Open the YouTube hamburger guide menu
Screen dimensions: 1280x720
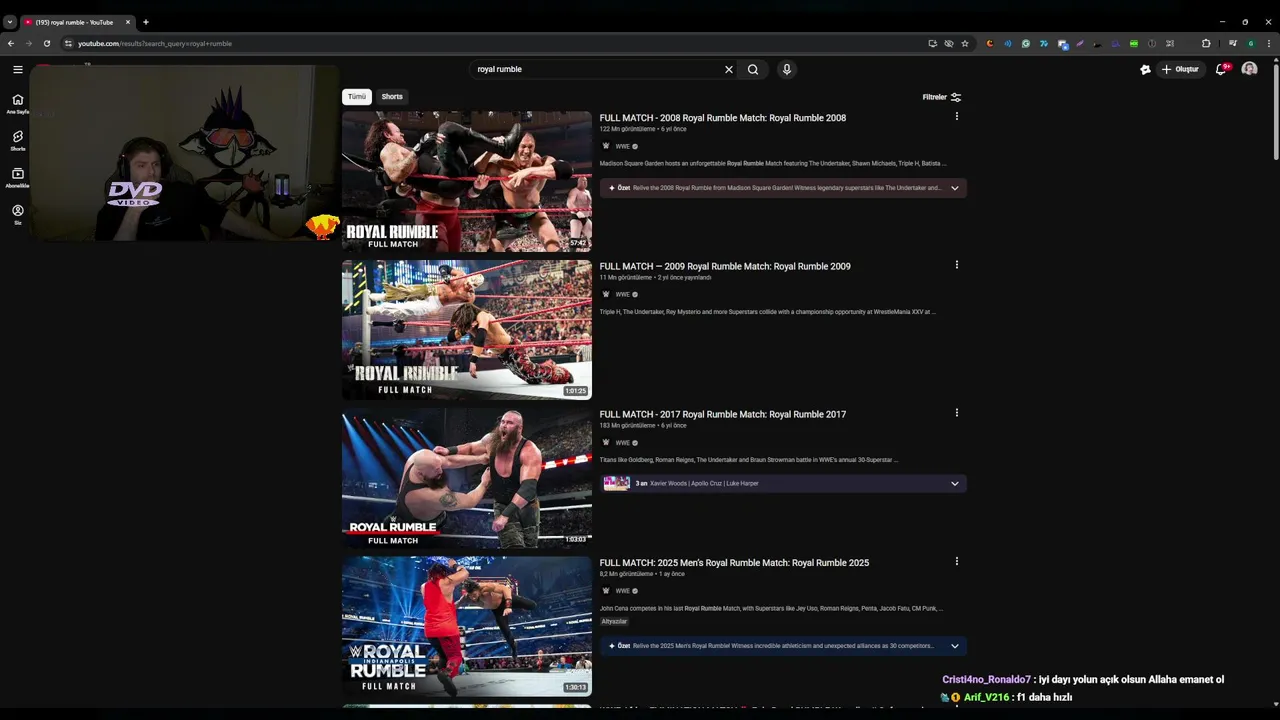click(x=17, y=69)
